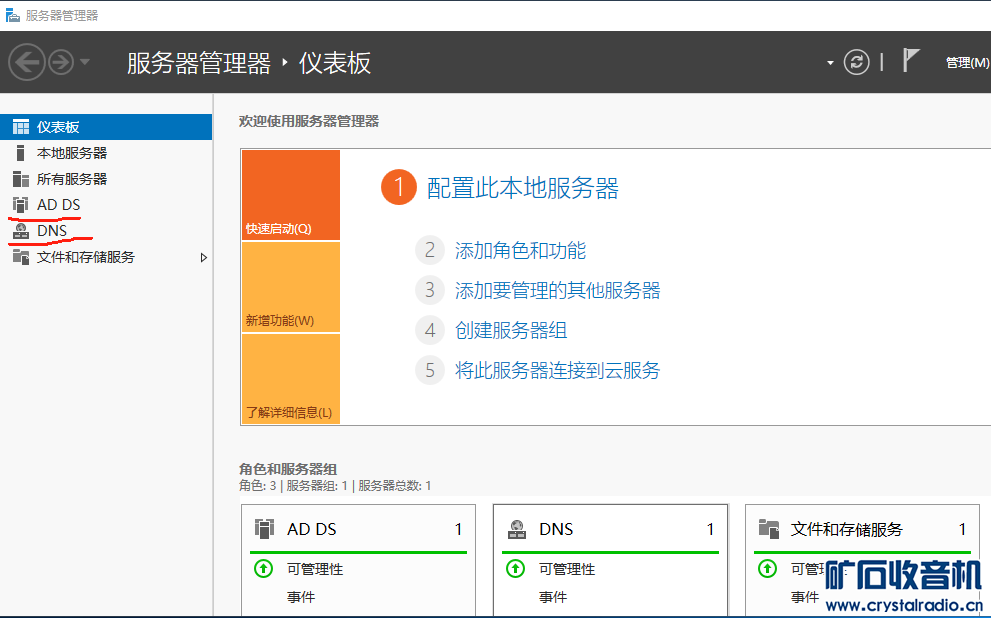Click the refresh icon in header
Screen dimensions: 991x618
click(x=856, y=62)
